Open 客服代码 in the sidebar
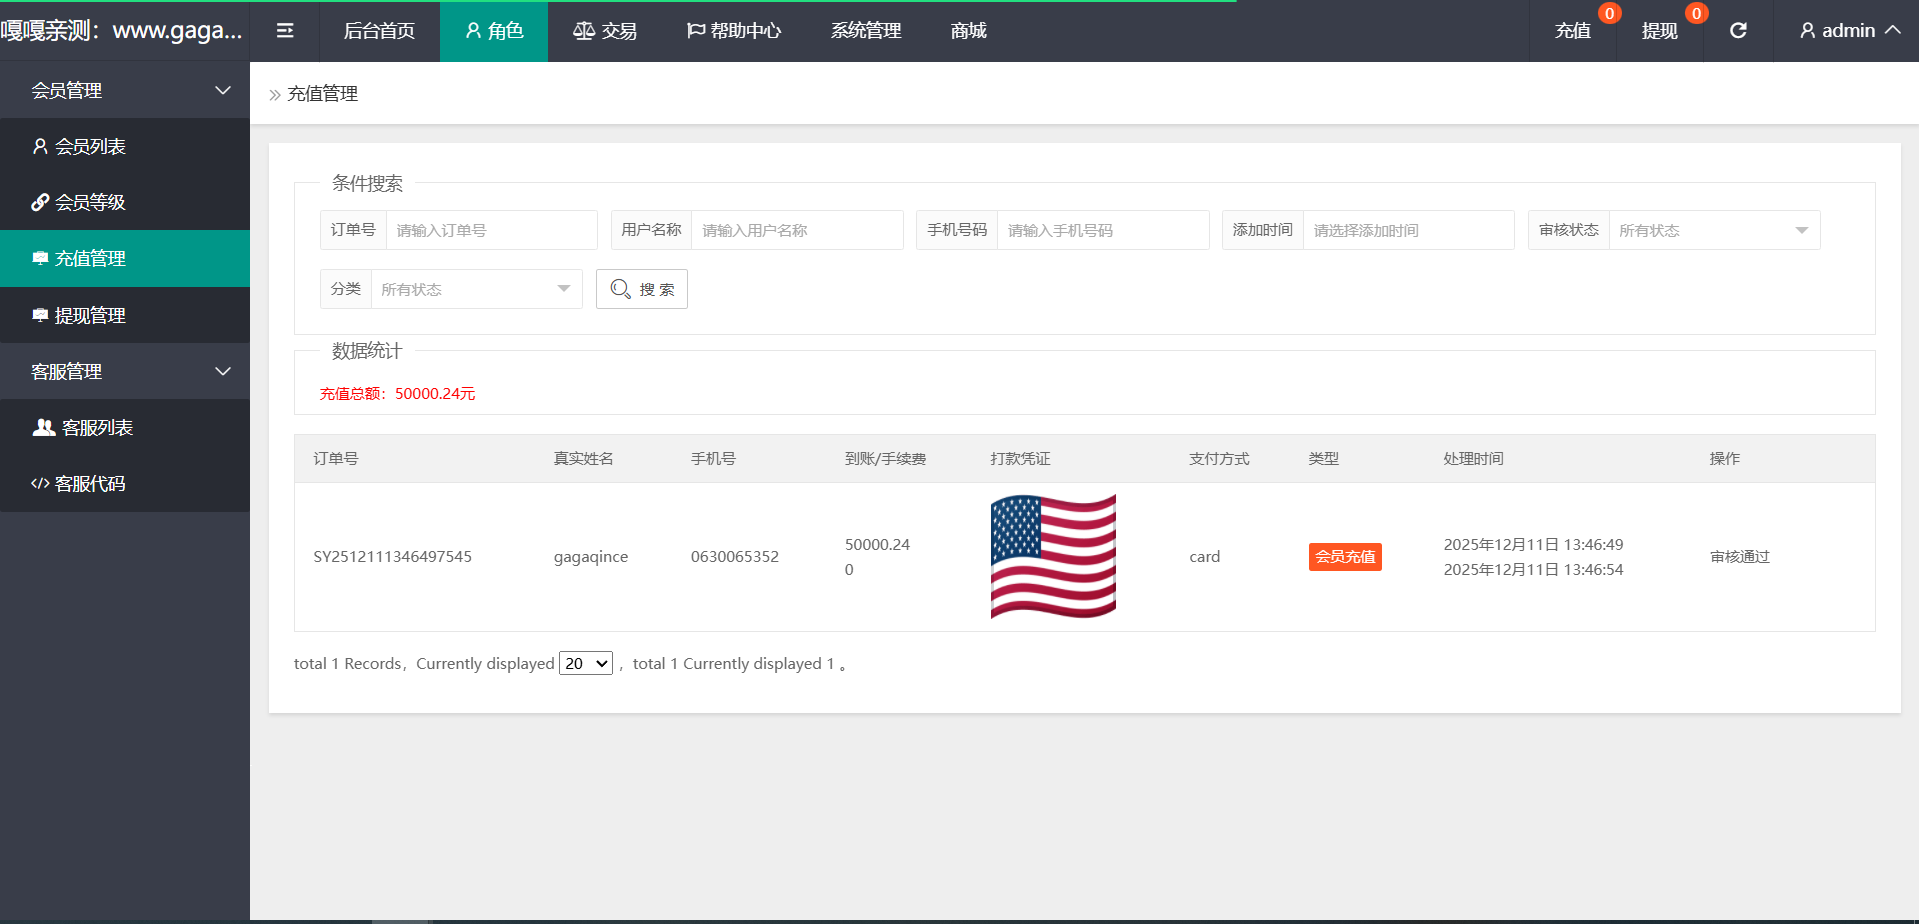The image size is (1919, 924). coord(90,484)
